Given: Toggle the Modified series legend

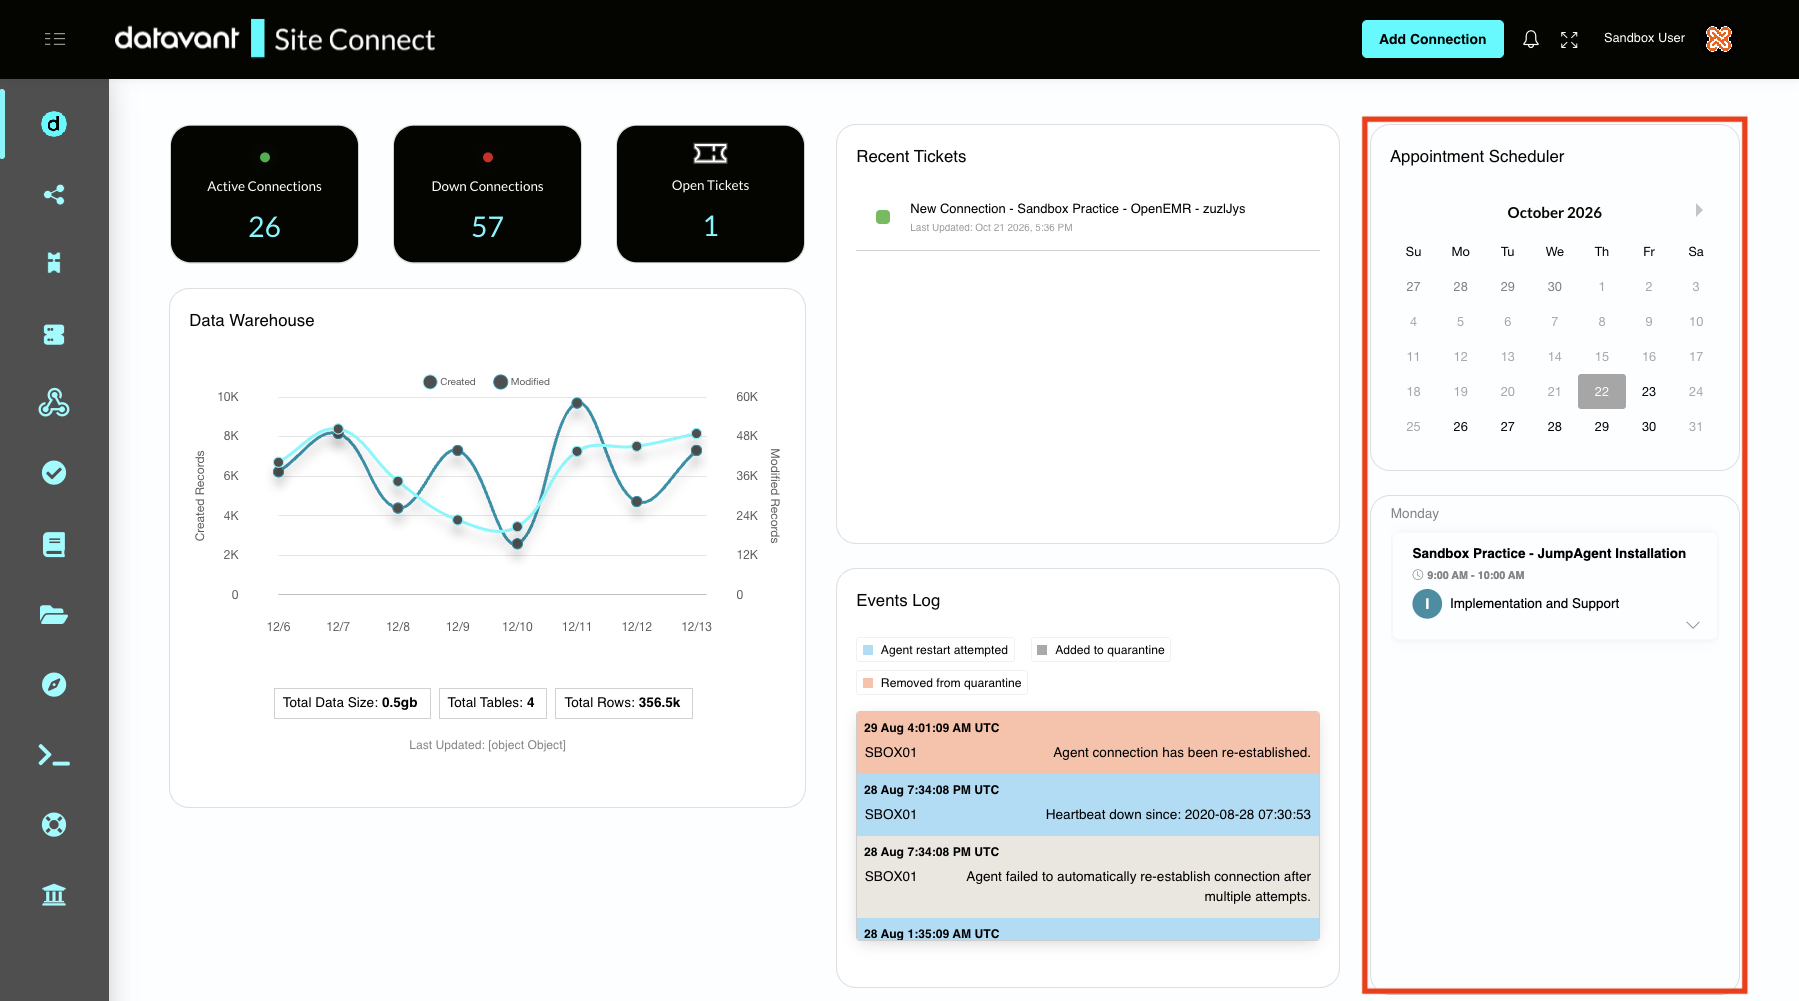Looking at the screenshot, I should coord(521,382).
